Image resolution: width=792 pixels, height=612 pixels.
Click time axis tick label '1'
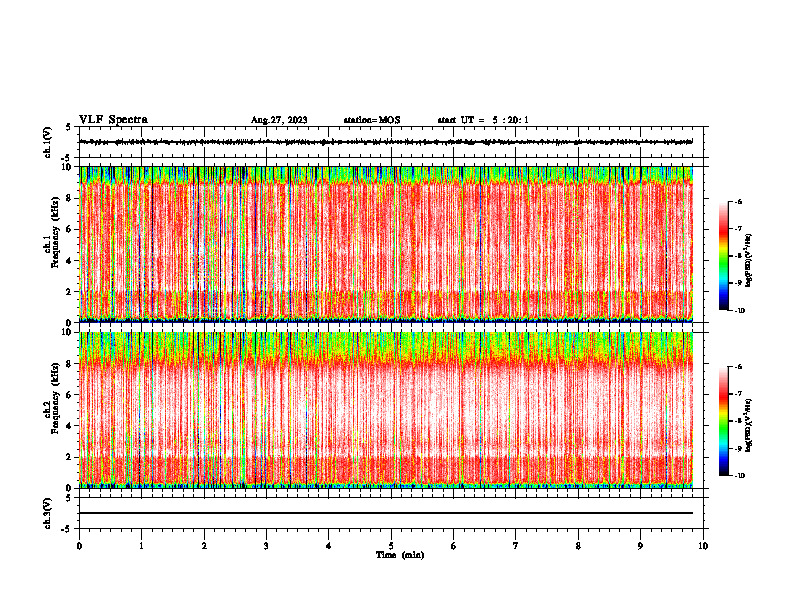tap(141, 546)
